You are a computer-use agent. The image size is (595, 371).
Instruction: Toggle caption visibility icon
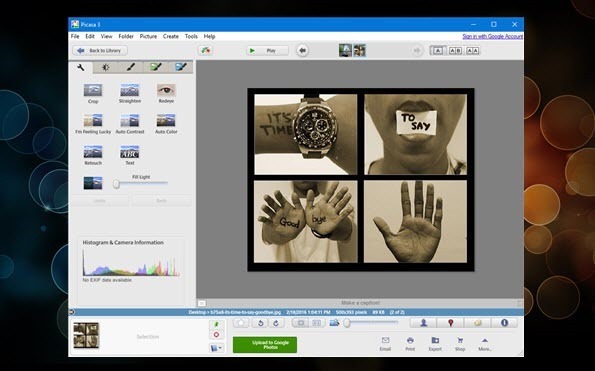pos(202,303)
